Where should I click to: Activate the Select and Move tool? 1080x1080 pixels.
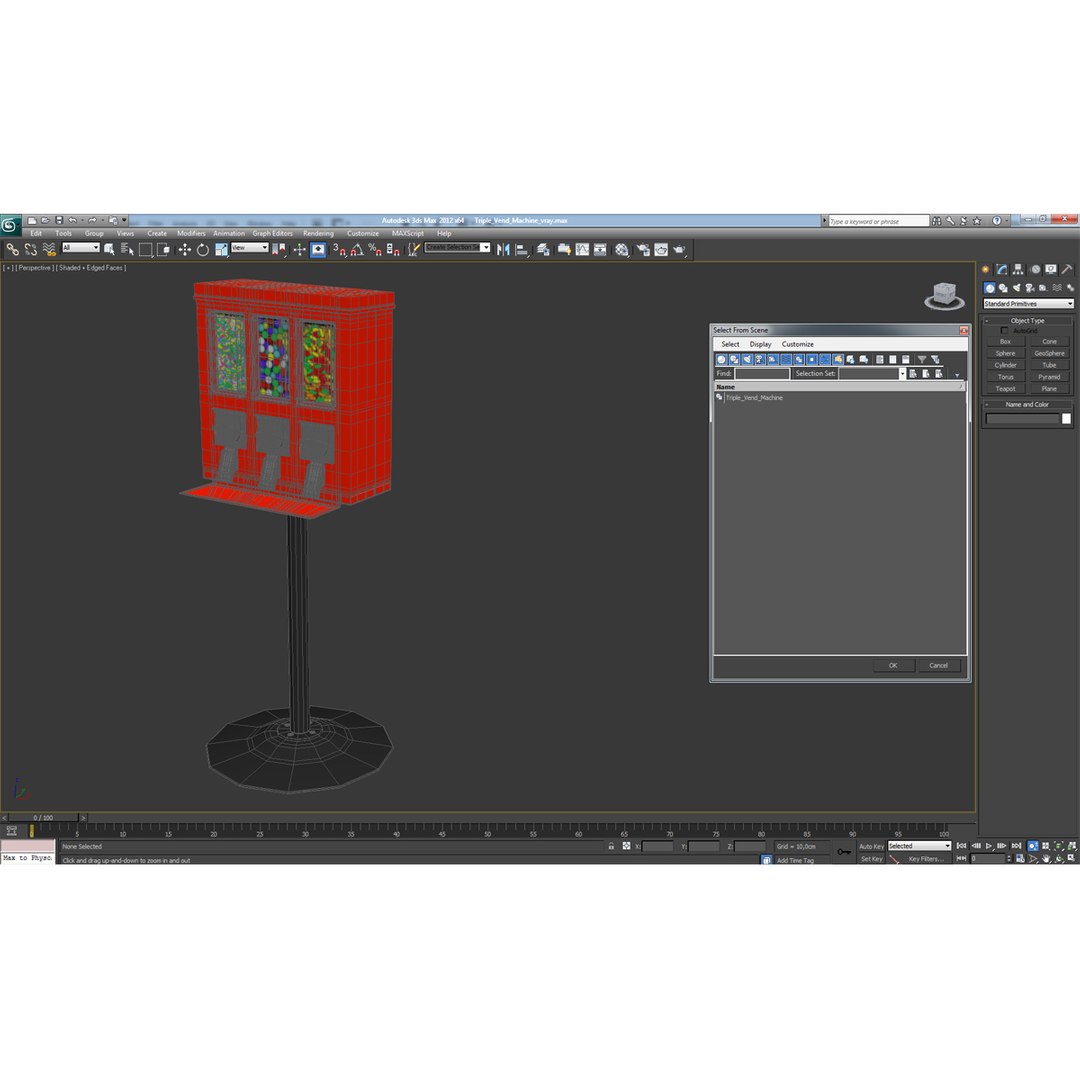click(185, 249)
